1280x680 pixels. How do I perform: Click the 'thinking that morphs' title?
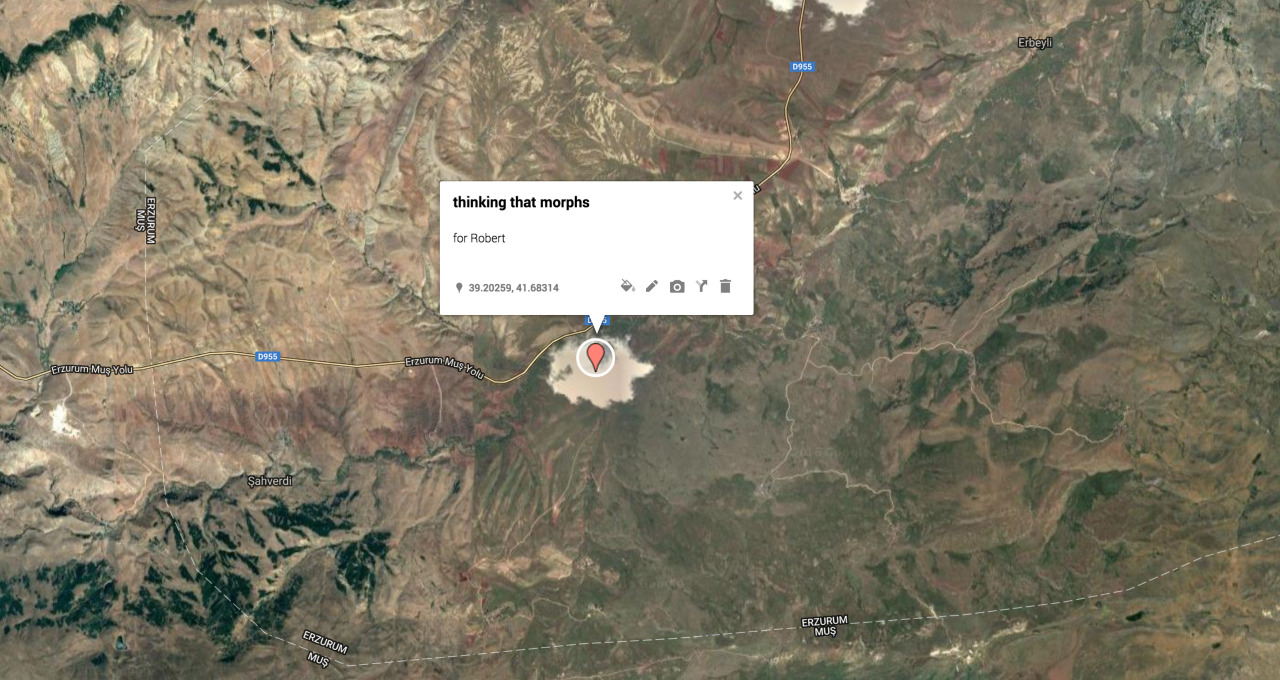[521, 202]
